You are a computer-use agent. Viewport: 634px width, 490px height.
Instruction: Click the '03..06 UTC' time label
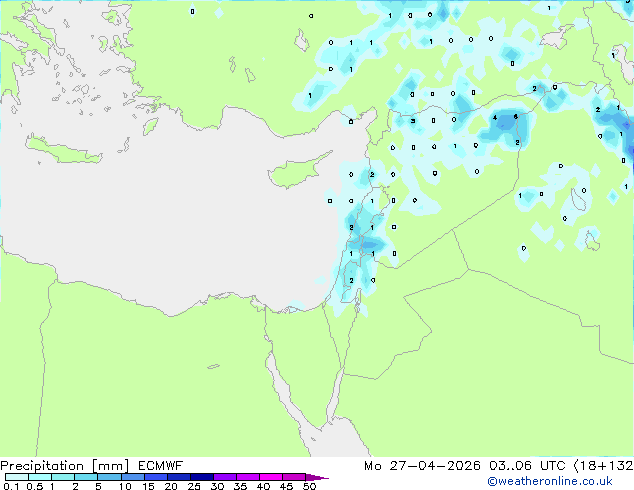[x=527, y=466]
